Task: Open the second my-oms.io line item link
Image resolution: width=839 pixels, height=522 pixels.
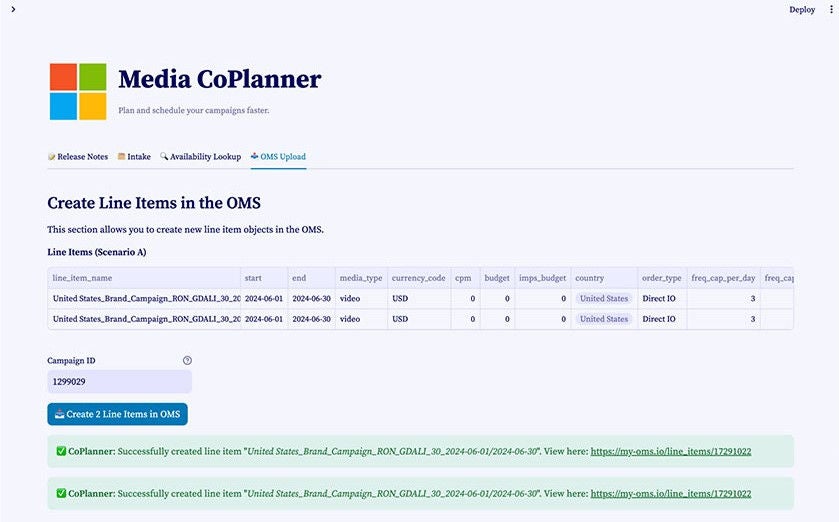Action: tap(670, 494)
